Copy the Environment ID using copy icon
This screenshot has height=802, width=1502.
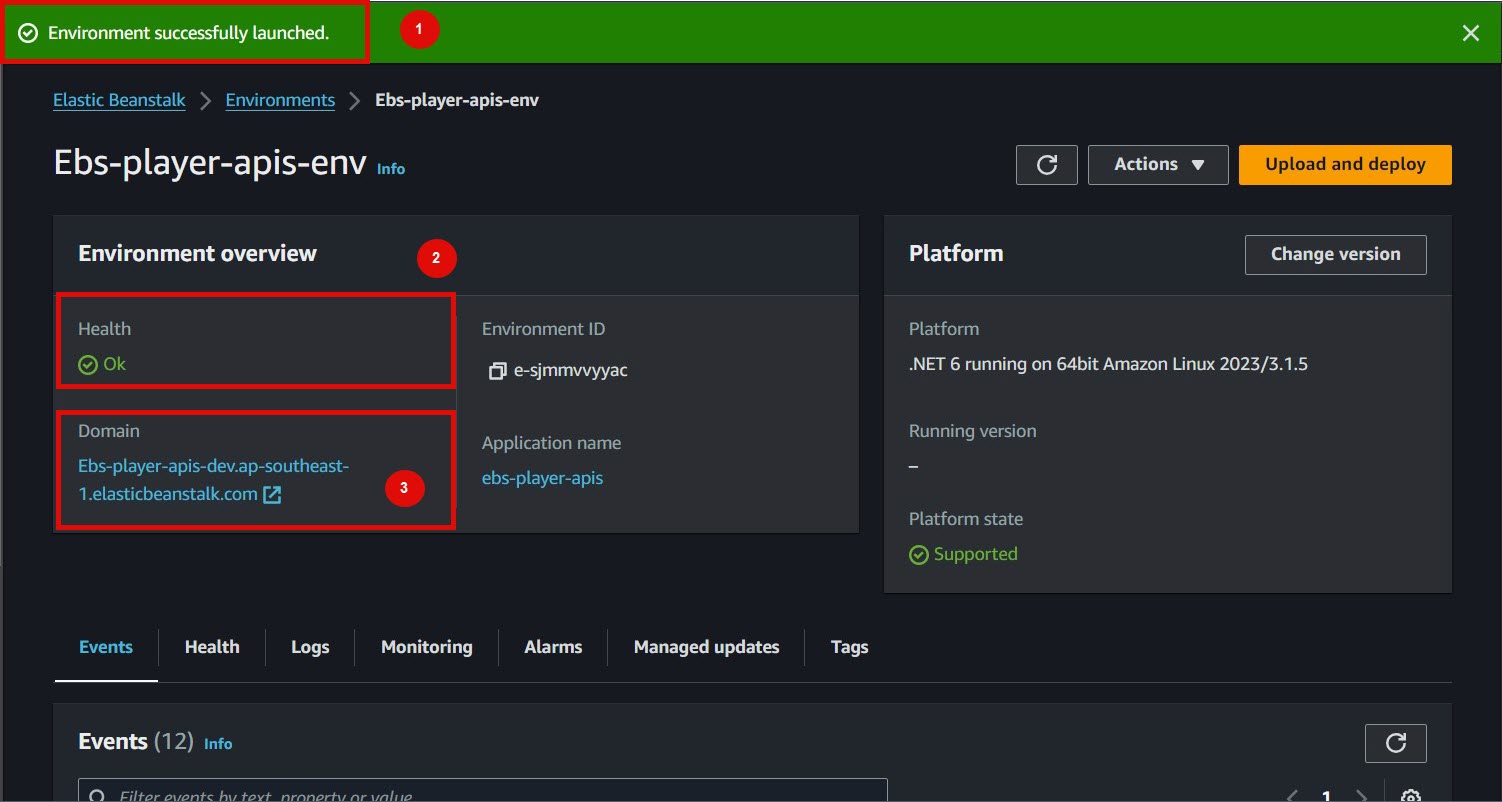(497, 371)
